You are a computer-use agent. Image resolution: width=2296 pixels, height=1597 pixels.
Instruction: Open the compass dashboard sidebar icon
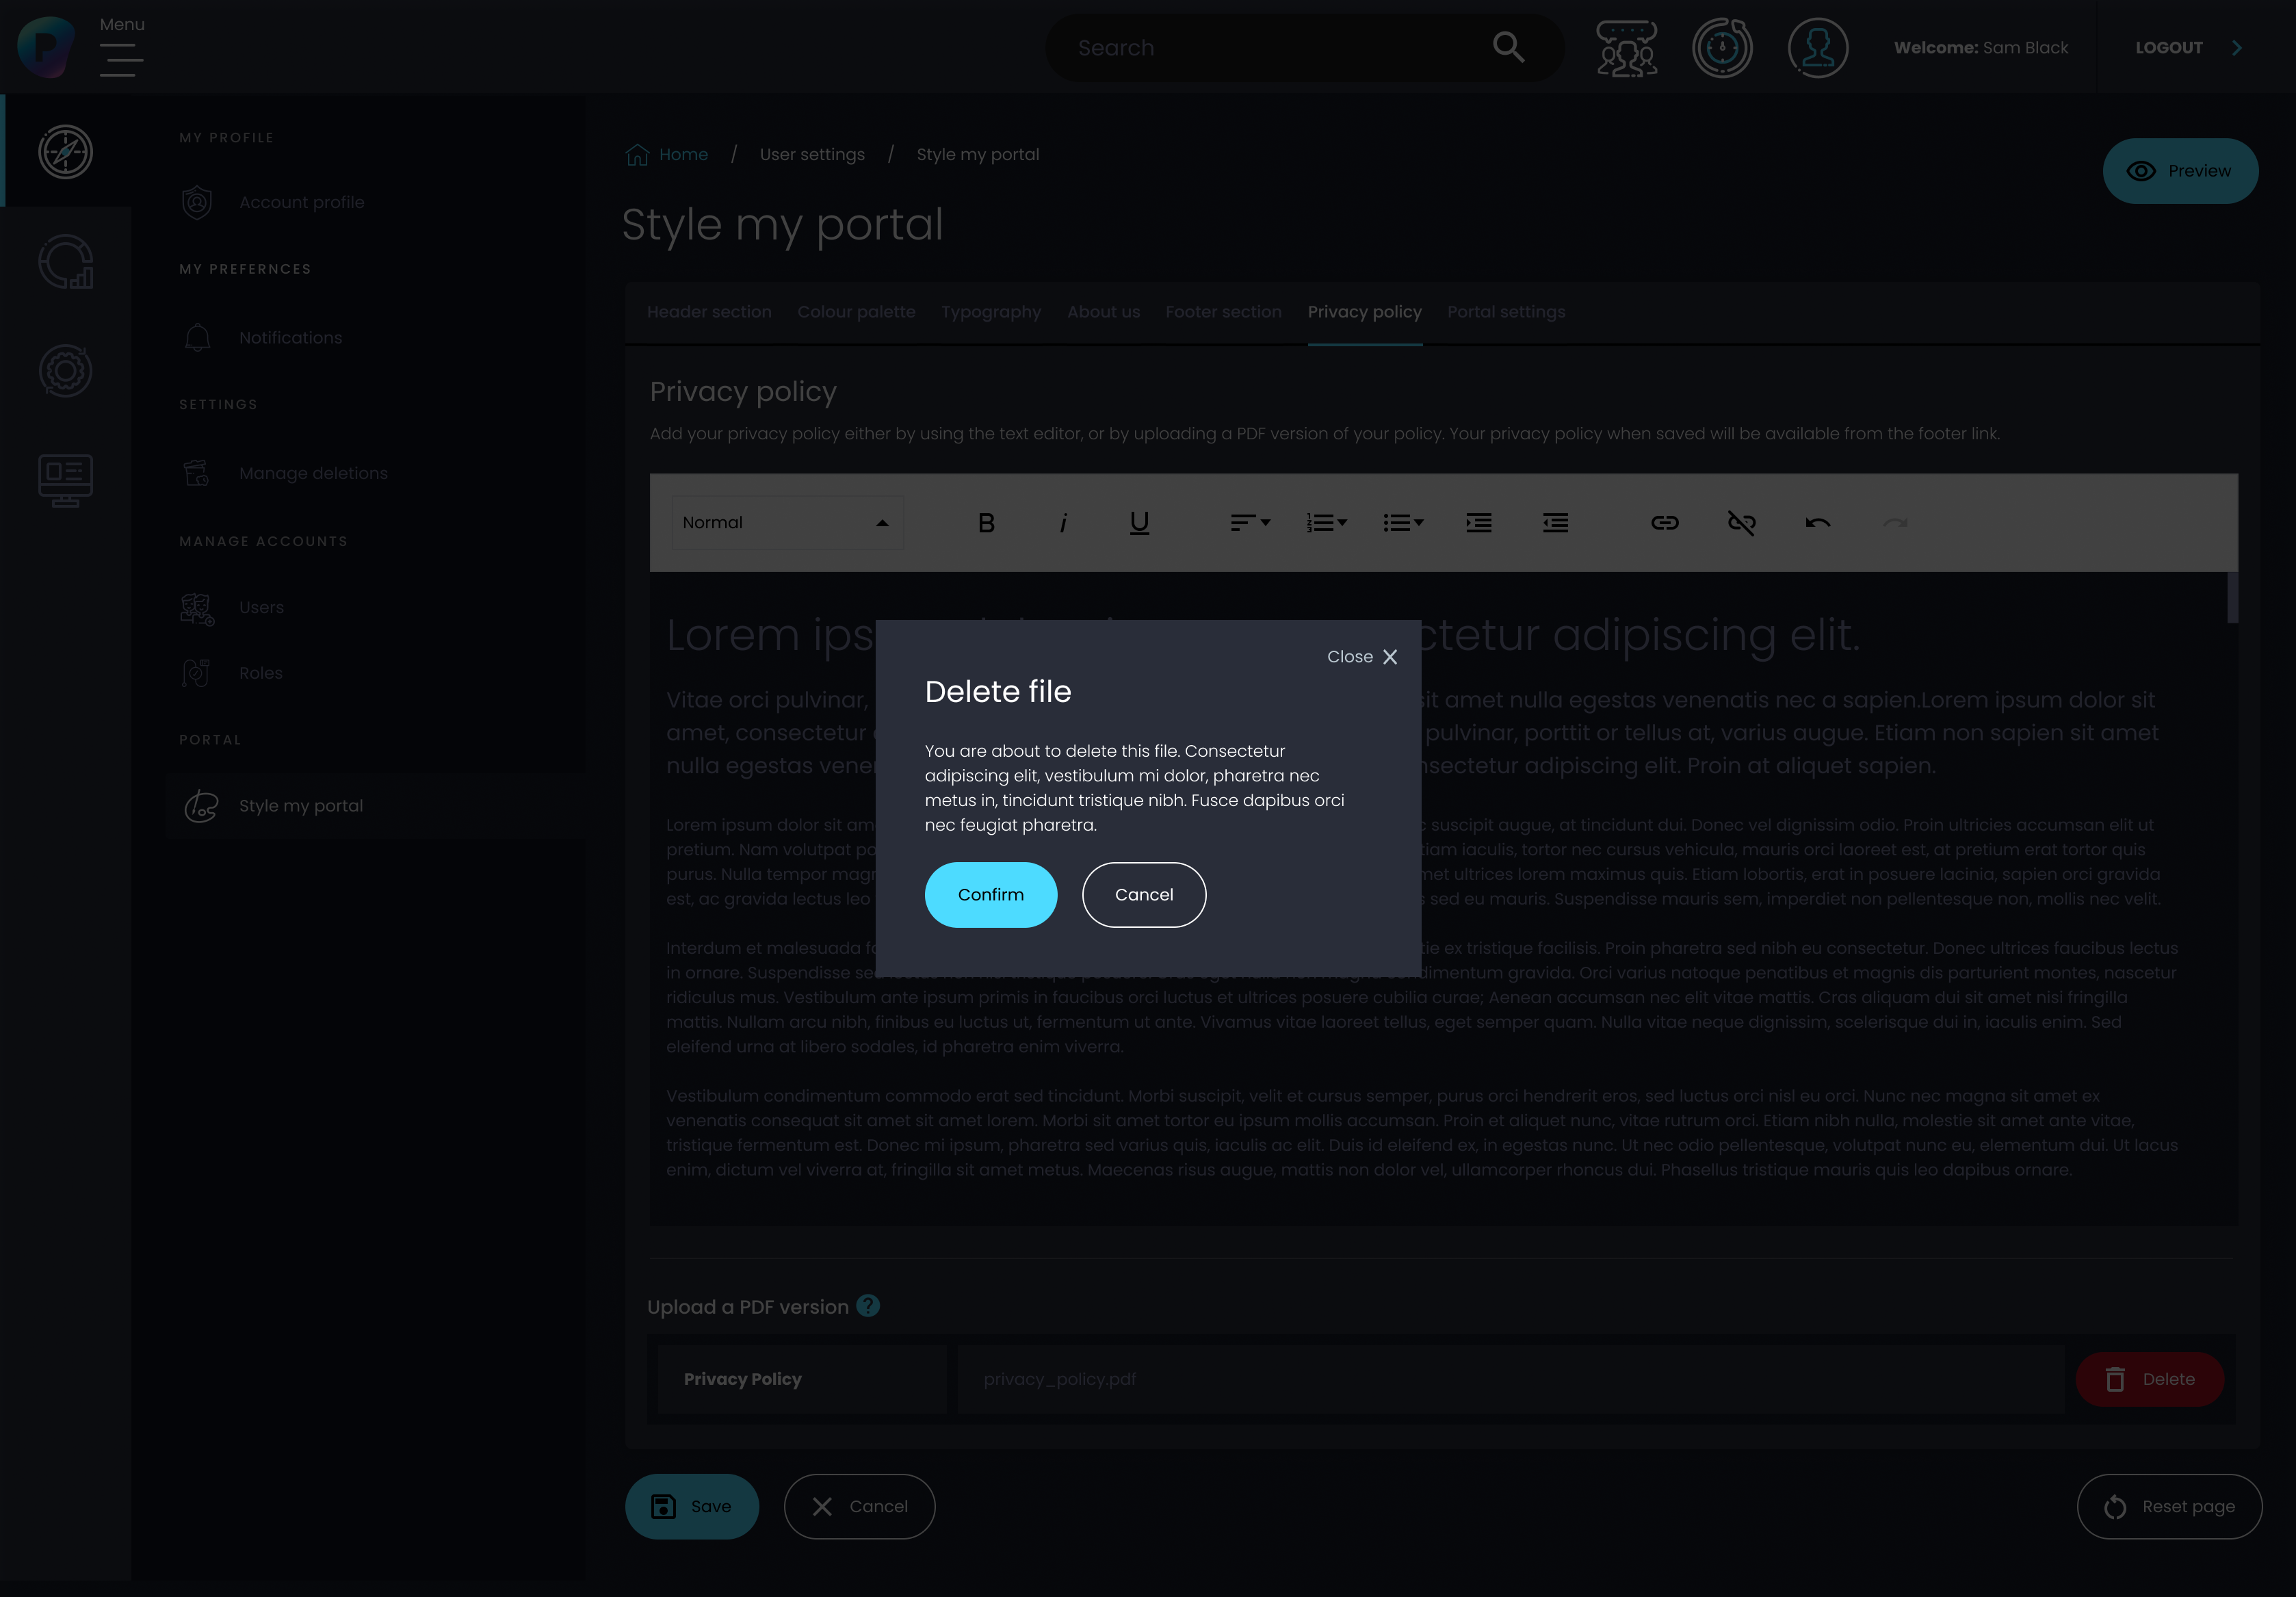point(66,152)
